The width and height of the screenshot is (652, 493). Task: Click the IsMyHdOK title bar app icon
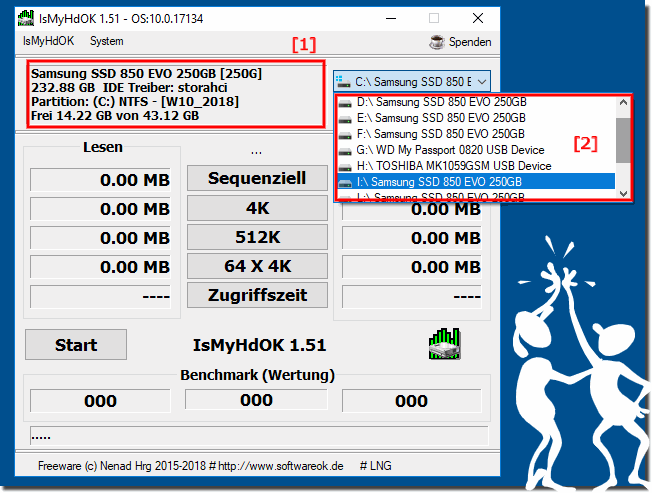(26, 19)
